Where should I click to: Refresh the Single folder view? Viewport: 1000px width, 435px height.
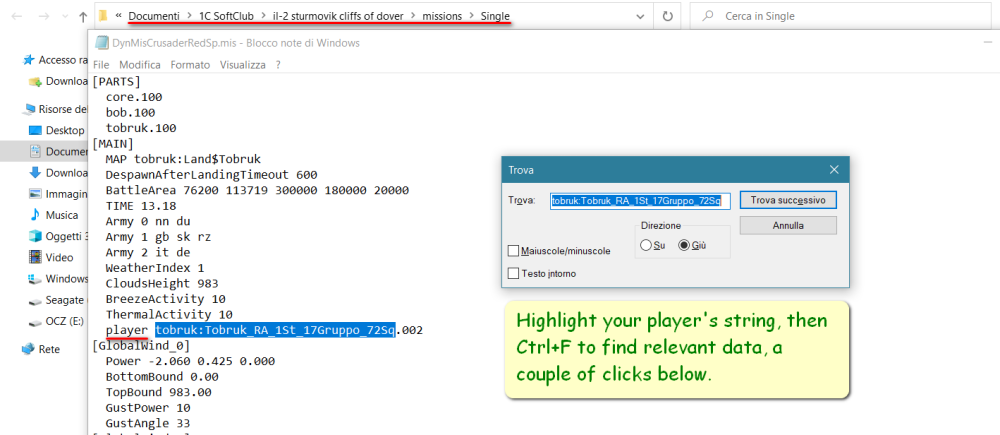667,16
